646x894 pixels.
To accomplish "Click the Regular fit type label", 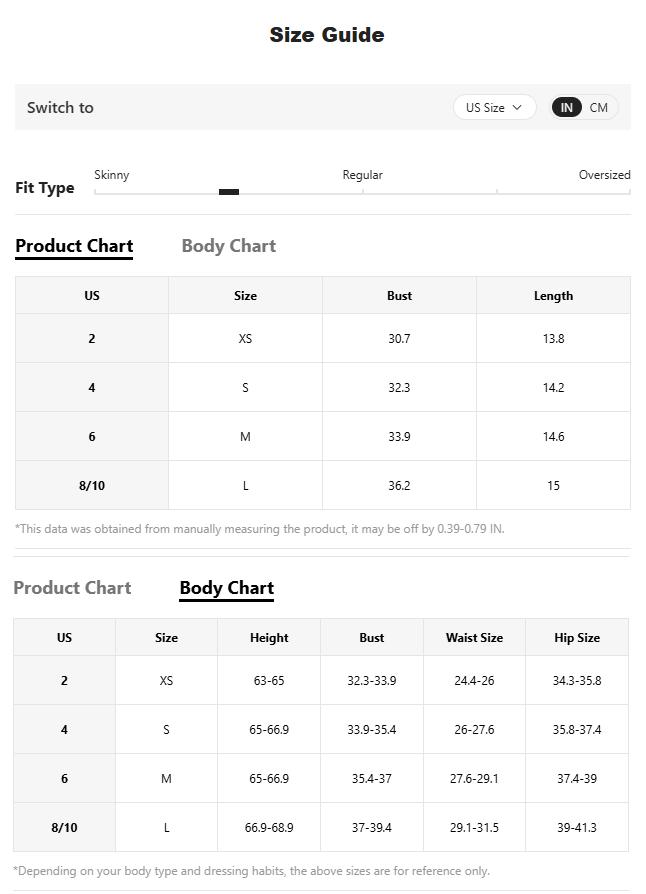I will pos(363,175).
